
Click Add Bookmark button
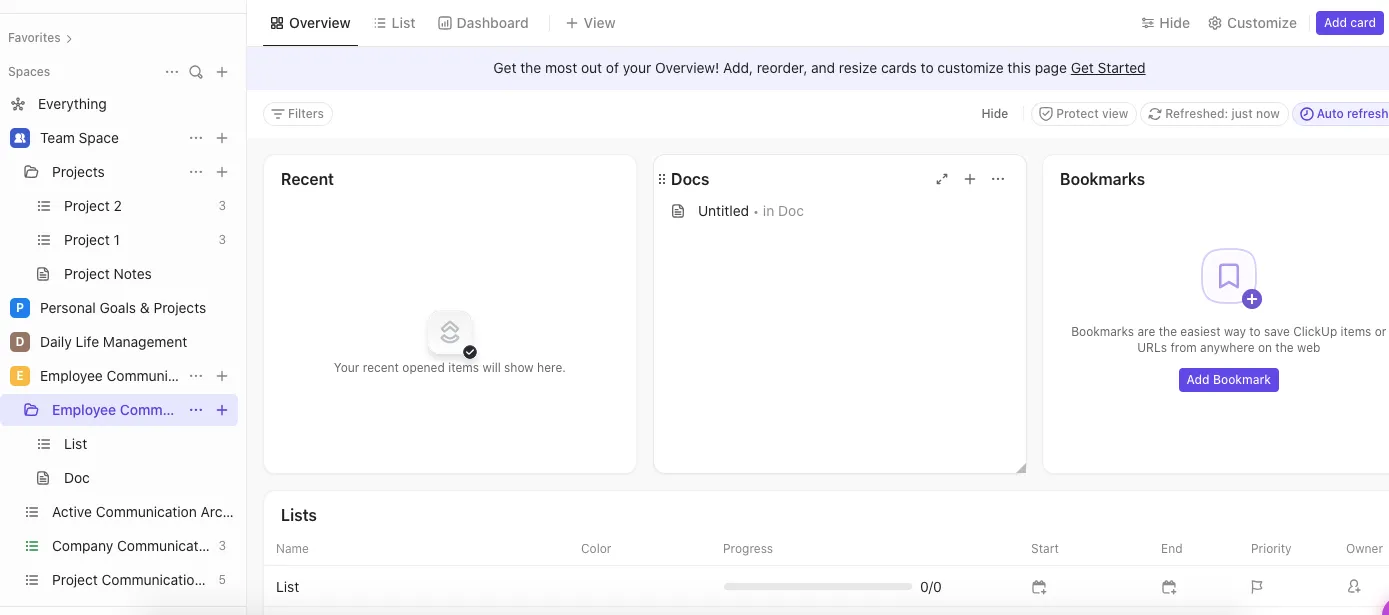(x=1228, y=380)
